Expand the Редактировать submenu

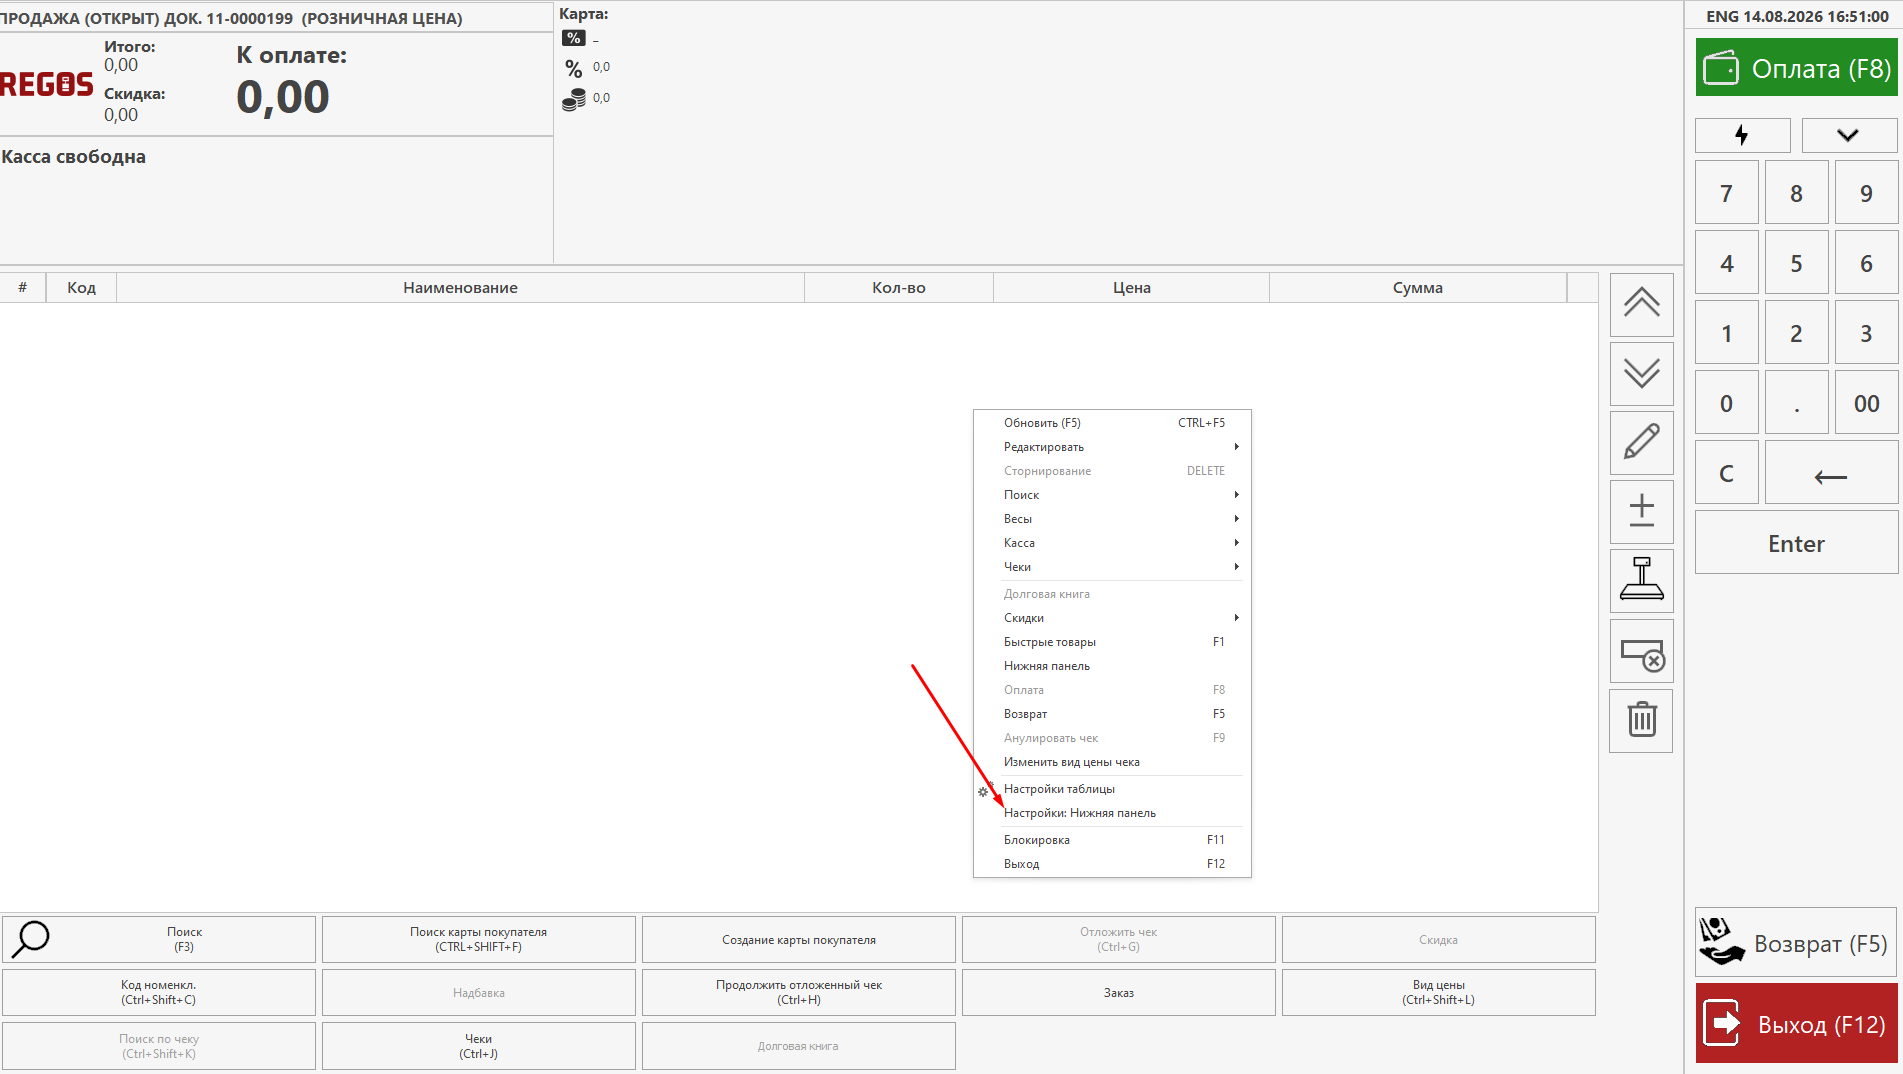pyautogui.click(x=1112, y=447)
